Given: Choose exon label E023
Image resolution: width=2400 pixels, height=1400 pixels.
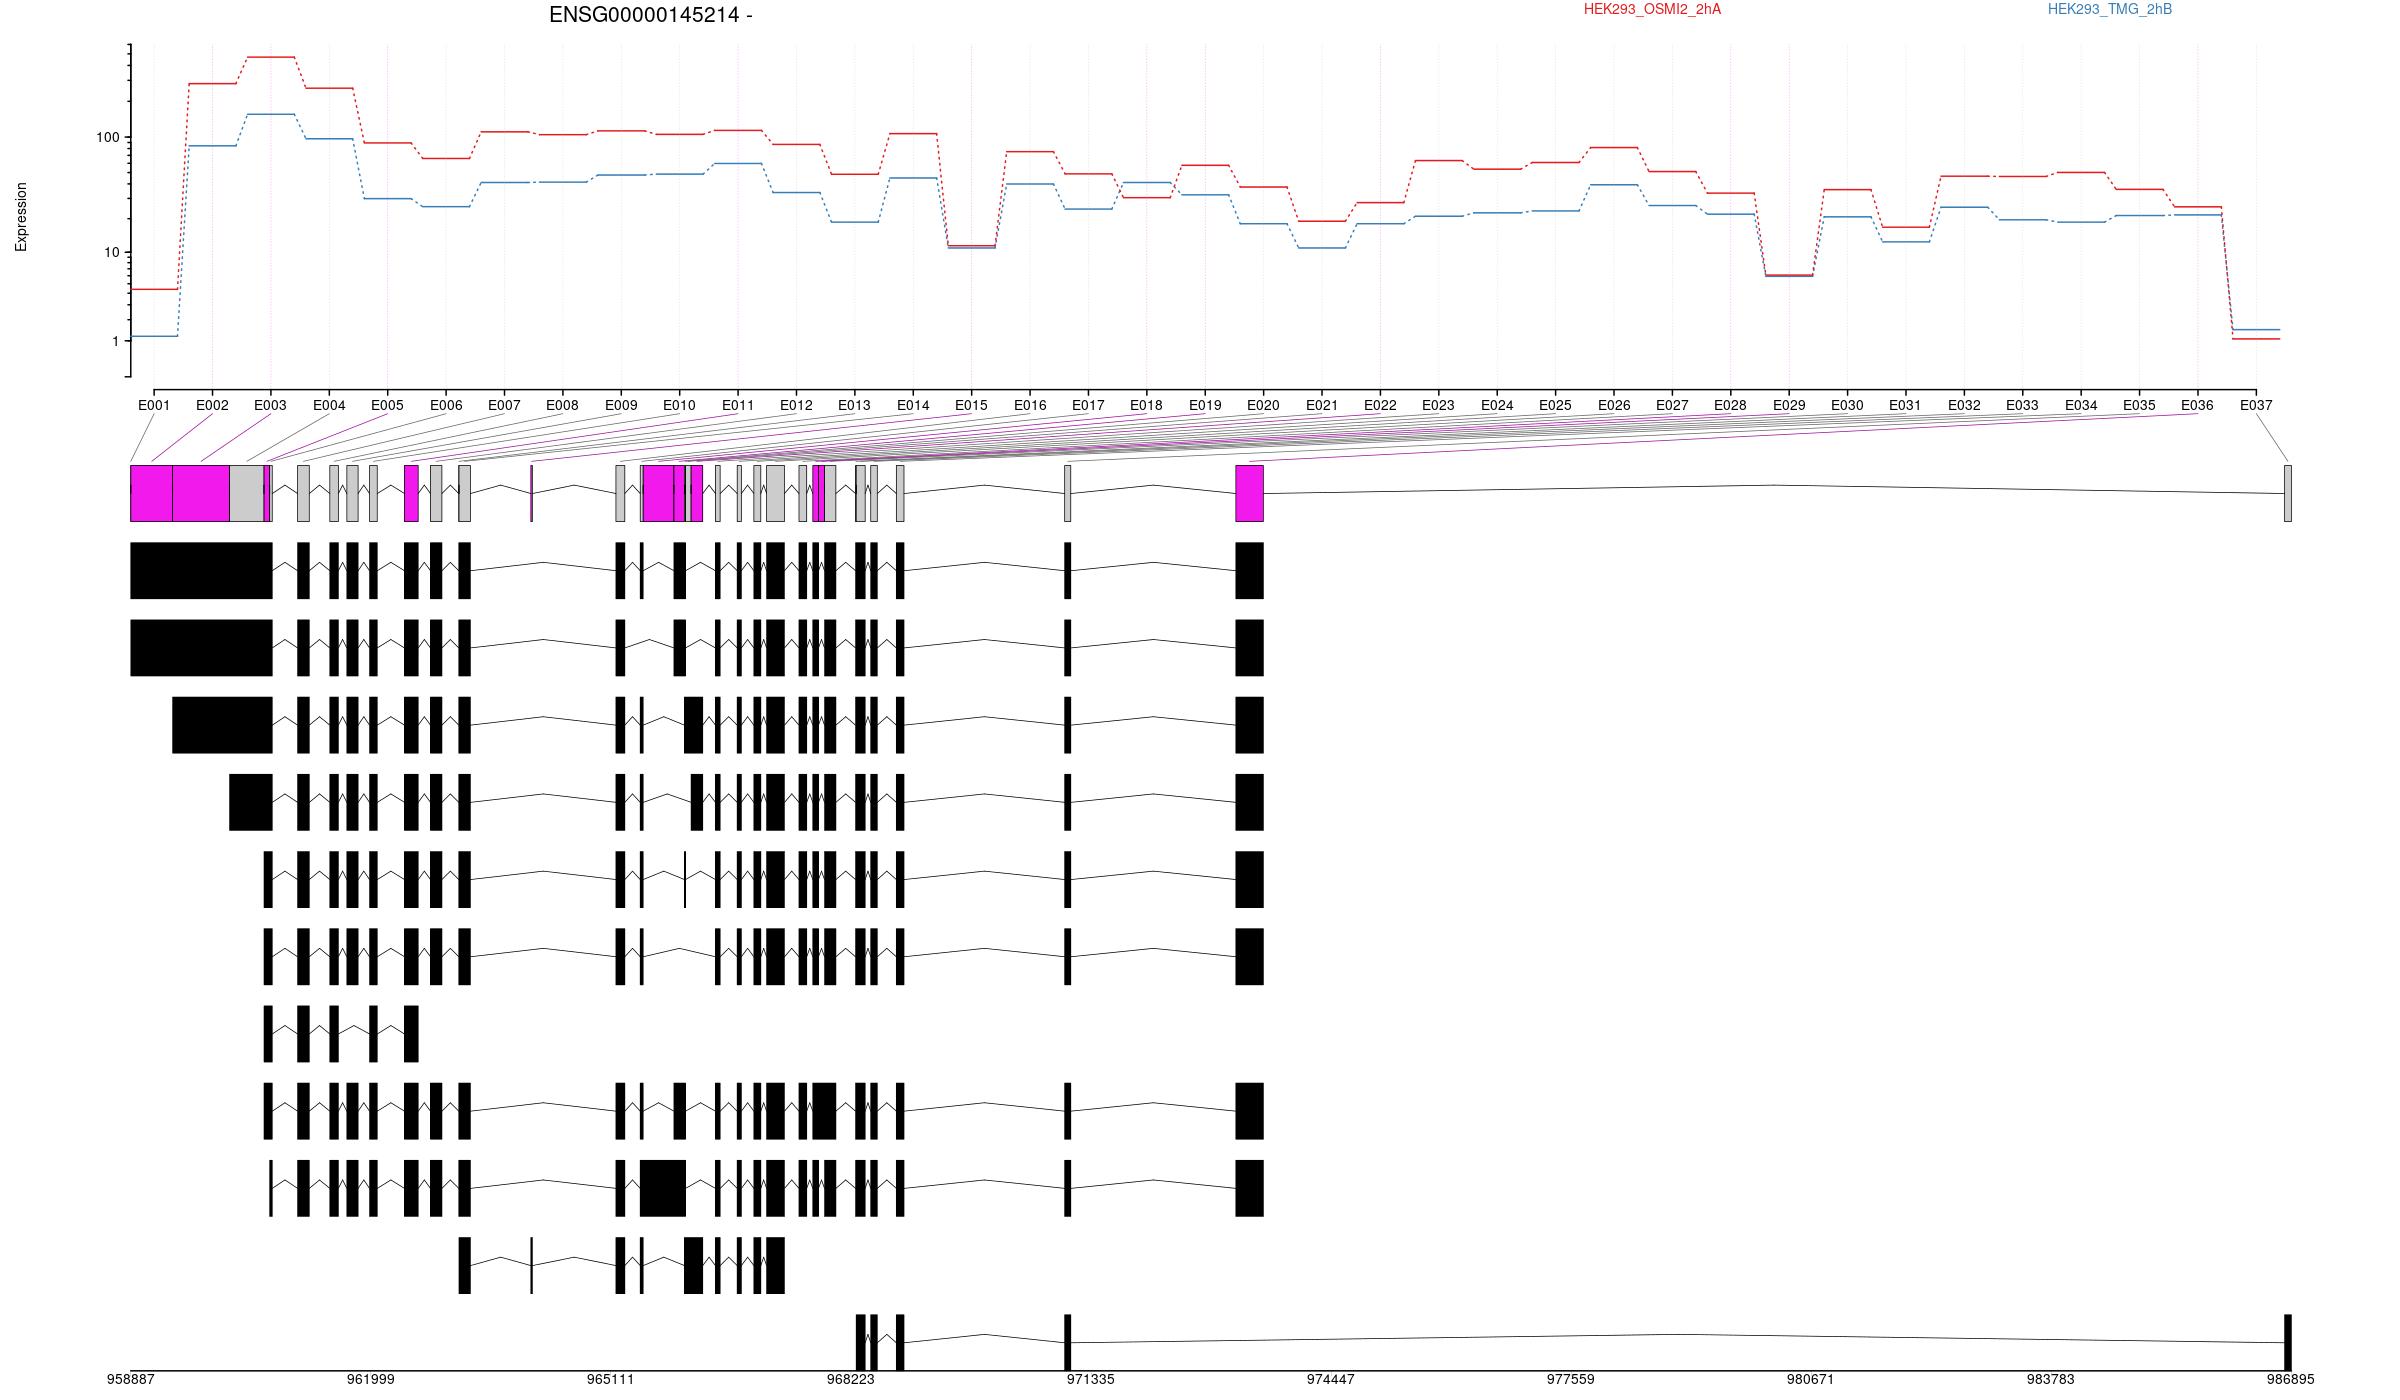Looking at the screenshot, I should (x=1438, y=406).
